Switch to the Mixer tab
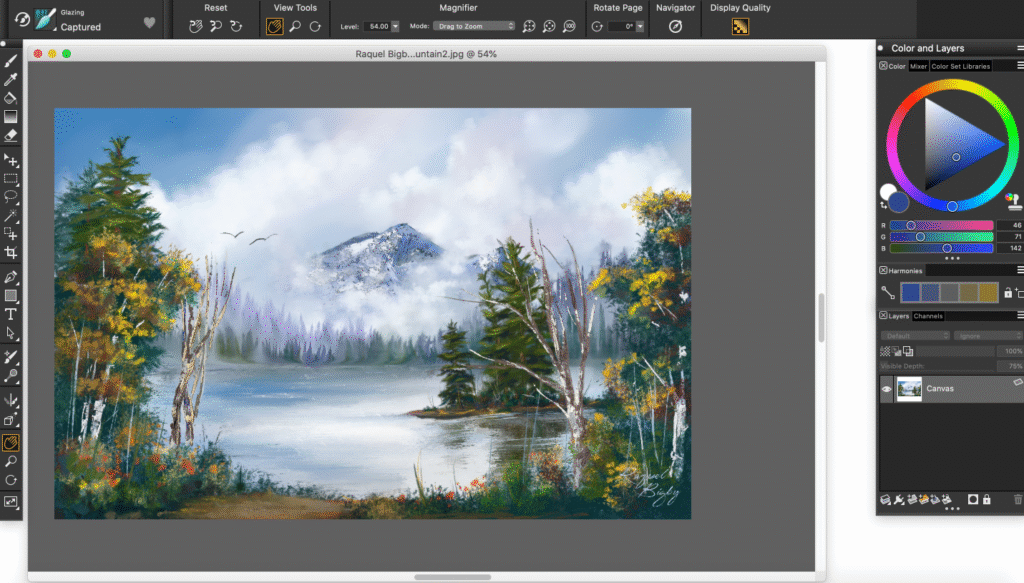The height and width of the screenshot is (583, 1024). [918, 66]
